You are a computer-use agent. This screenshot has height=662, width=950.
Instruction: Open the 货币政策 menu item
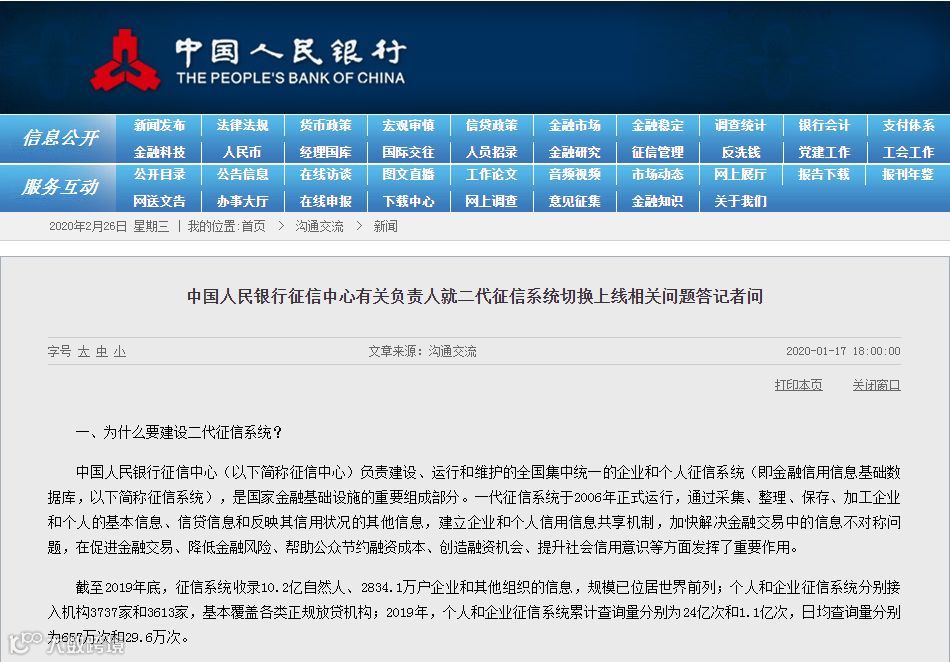(x=325, y=125)
